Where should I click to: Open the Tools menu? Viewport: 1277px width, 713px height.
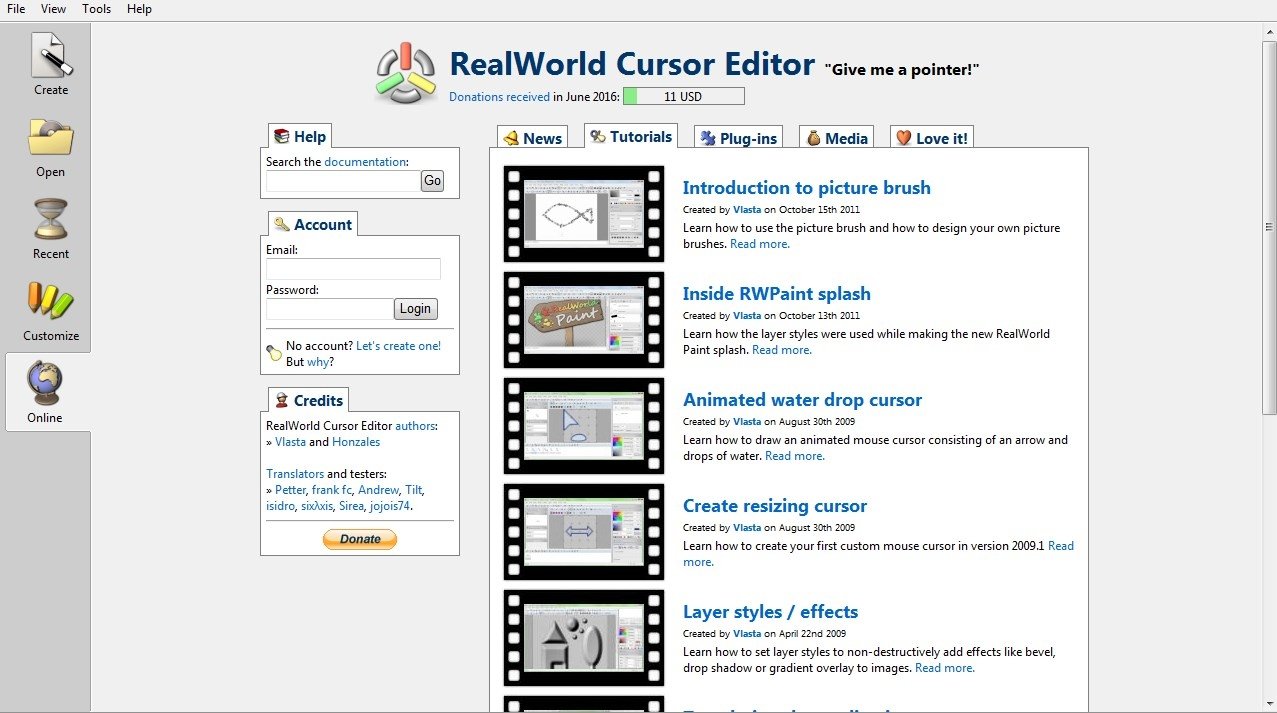(x=97, y=9)
